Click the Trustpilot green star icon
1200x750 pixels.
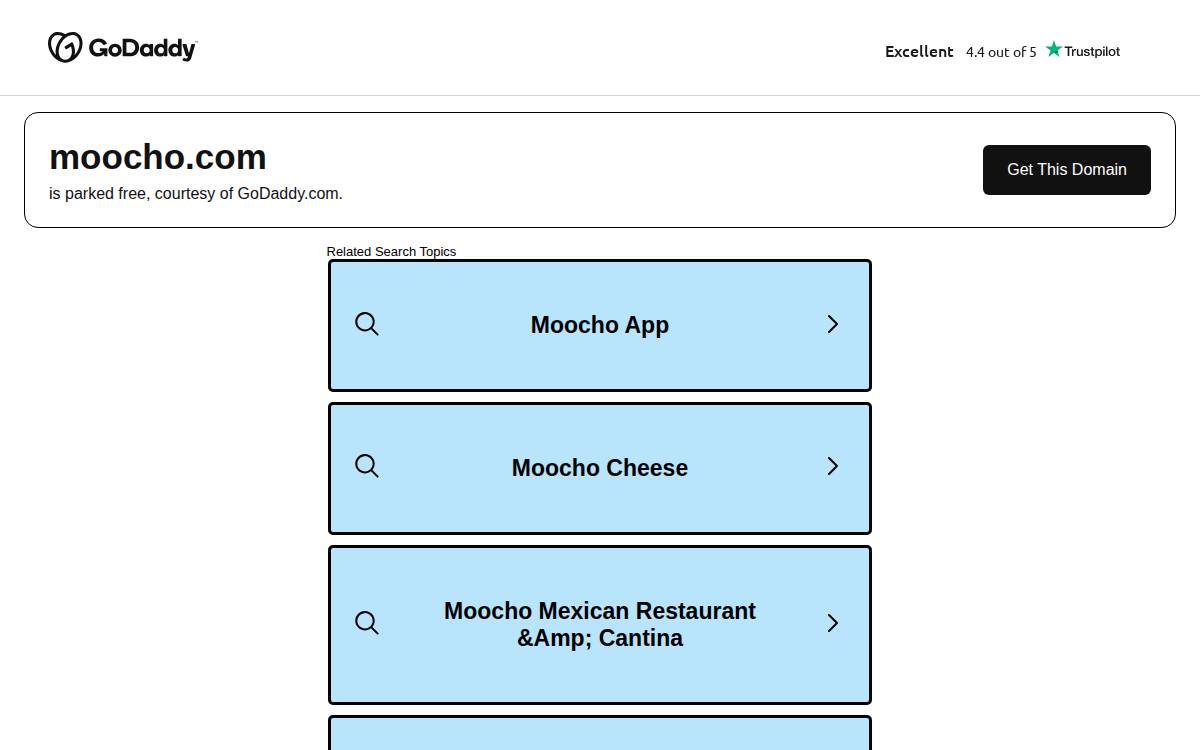pyautogui.click(x=1054, y=49)
